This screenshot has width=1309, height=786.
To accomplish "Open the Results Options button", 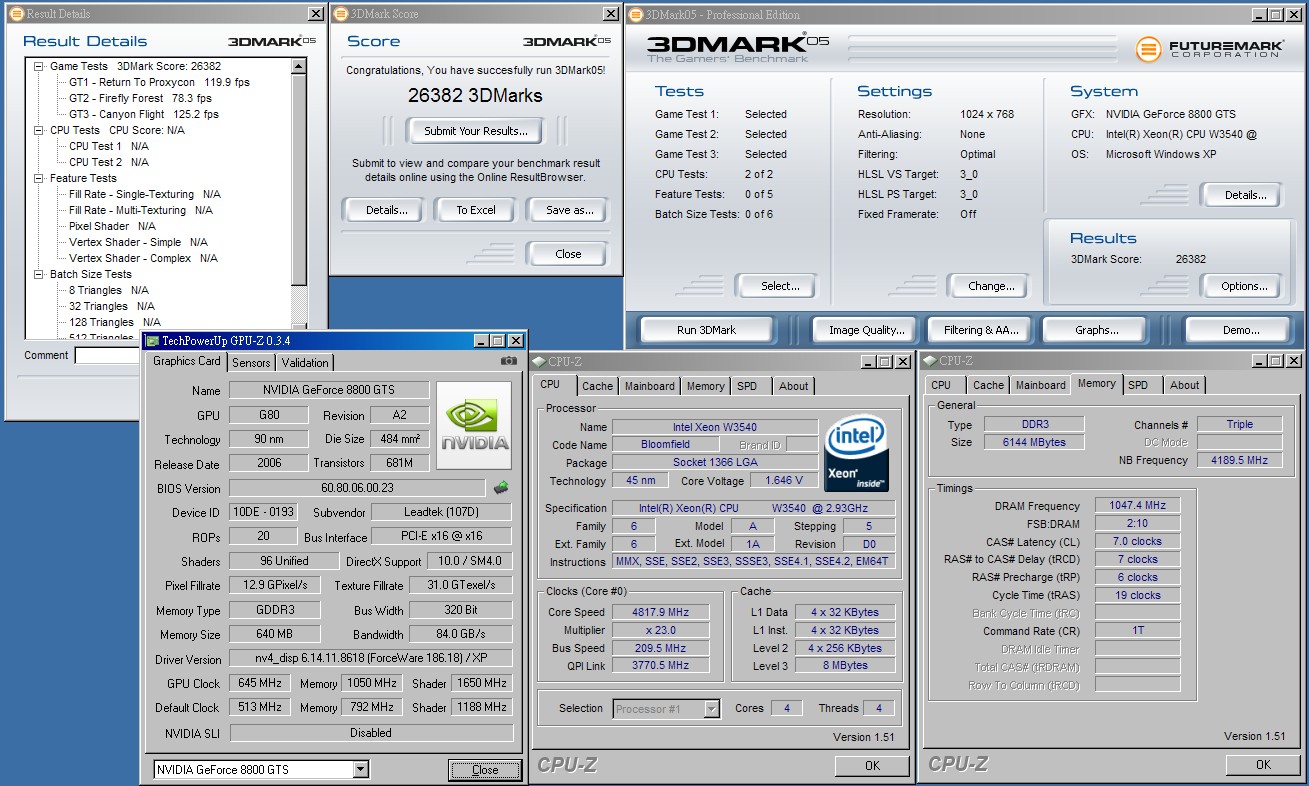I will coord(1244,286).
